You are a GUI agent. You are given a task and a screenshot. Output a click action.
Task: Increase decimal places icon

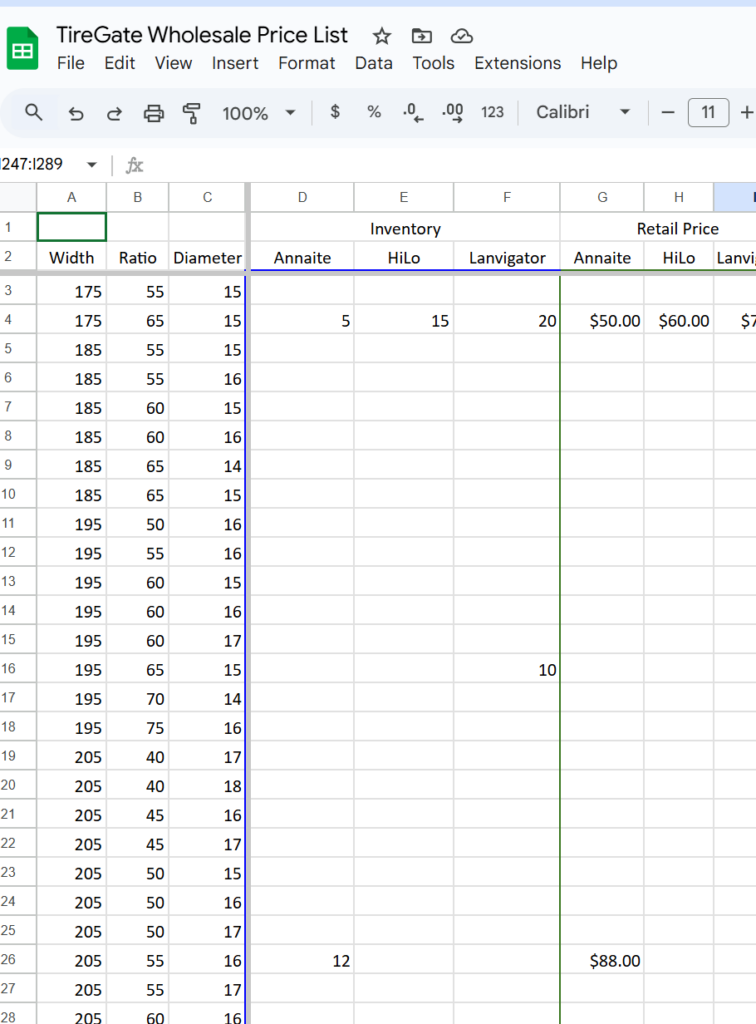click(x=452, y=112)
